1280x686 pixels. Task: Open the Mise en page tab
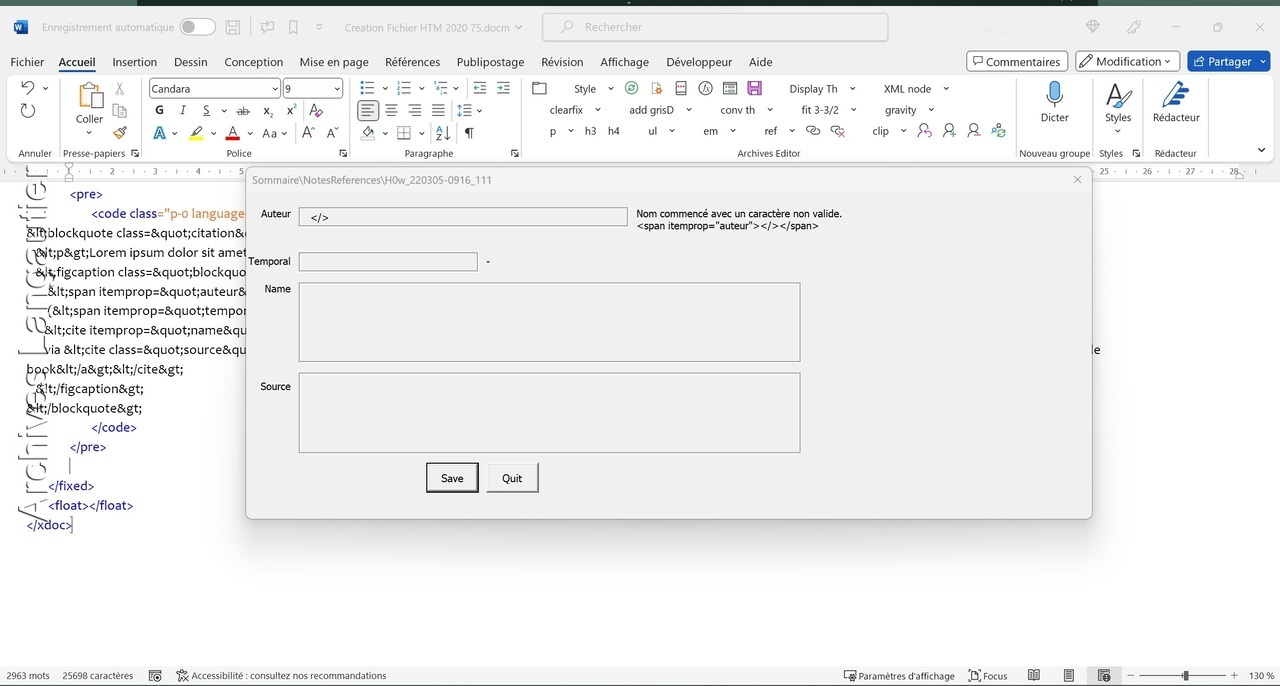pyautogui.click(x=334, y=62)
